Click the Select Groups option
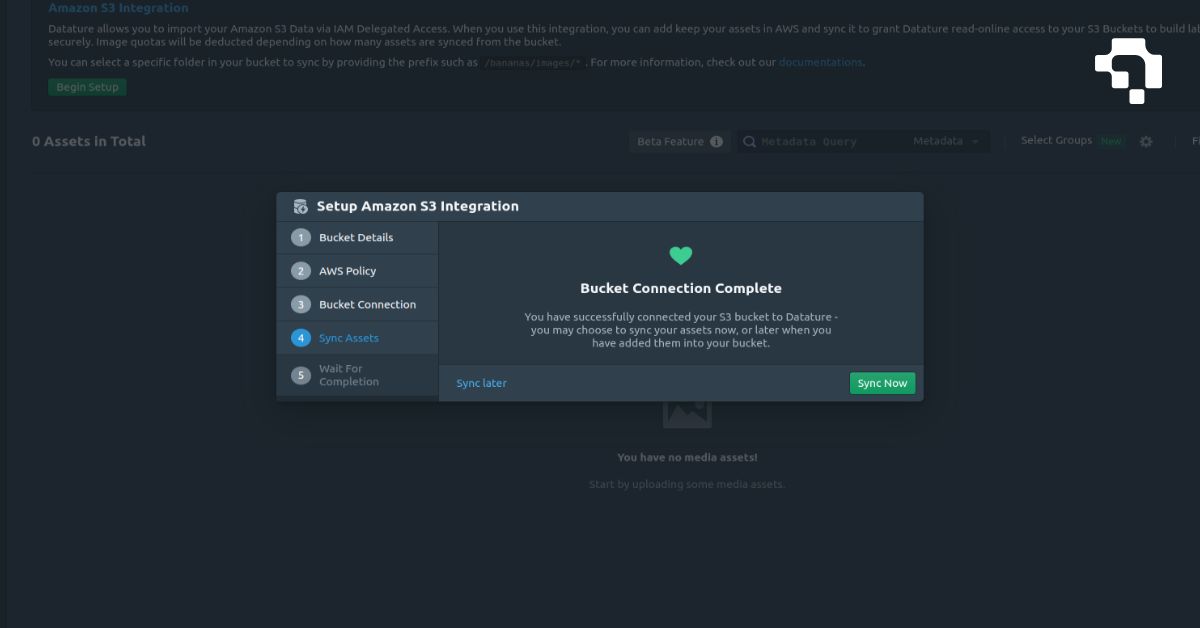The height and width of the screenshot is (628, 1200). pos(1056,141)
